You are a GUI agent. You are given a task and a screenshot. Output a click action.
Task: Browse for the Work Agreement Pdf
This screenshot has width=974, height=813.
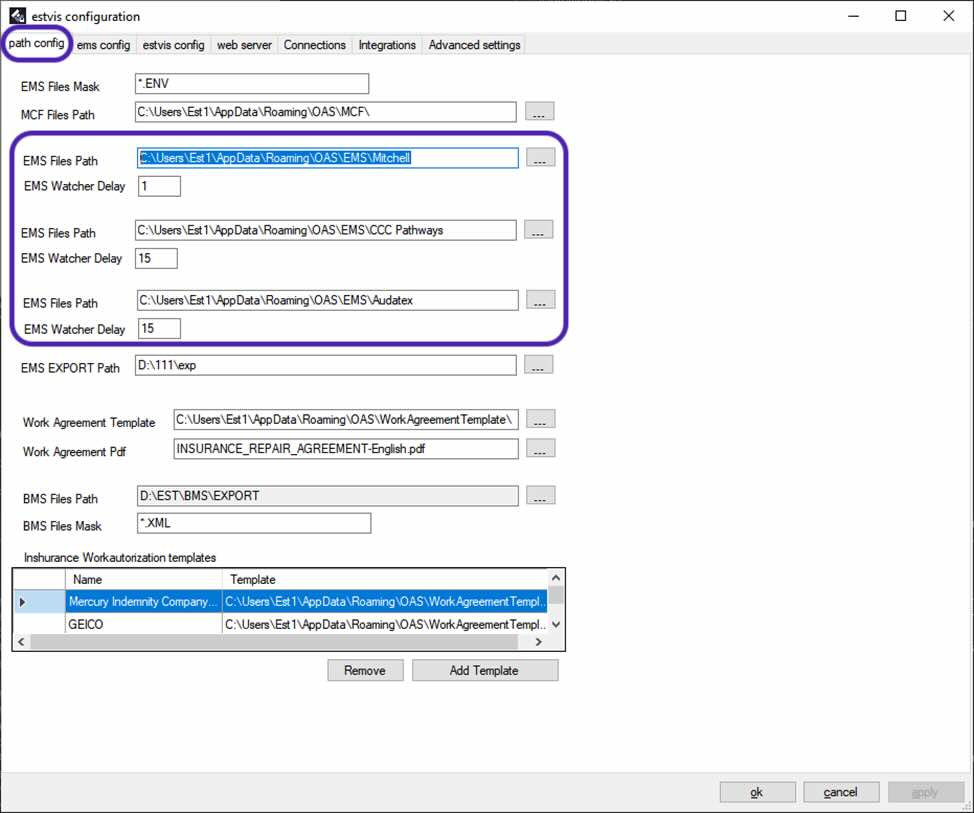[x=540, y=448]
